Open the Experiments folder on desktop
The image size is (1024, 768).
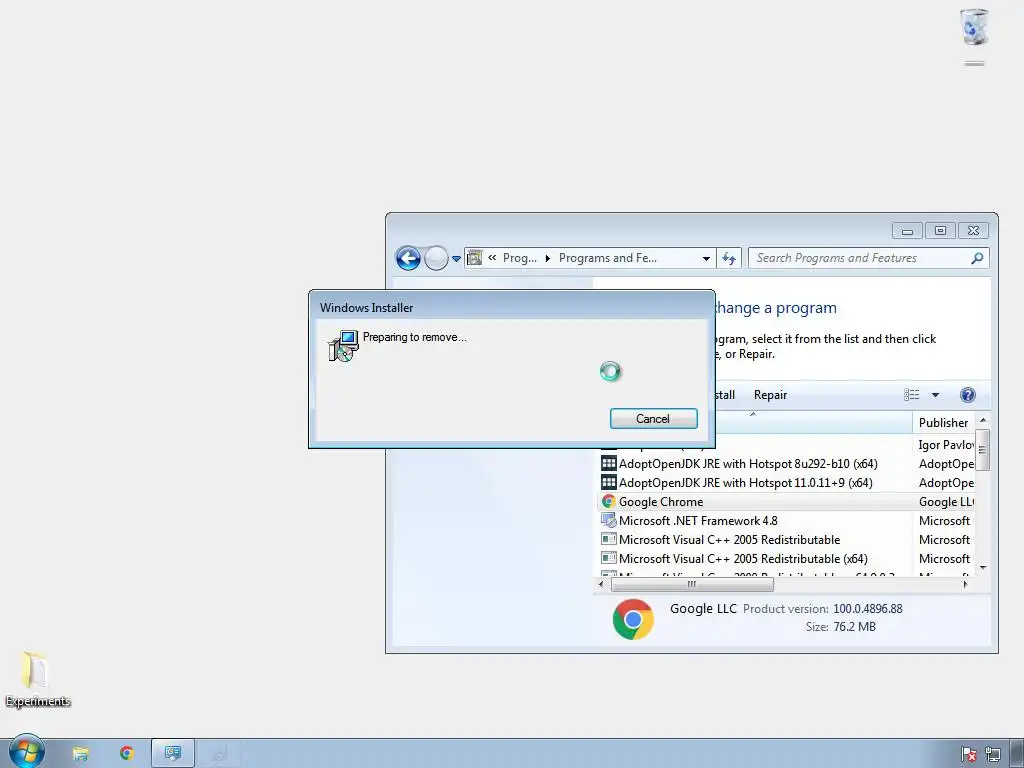click(x=37, y=679)
